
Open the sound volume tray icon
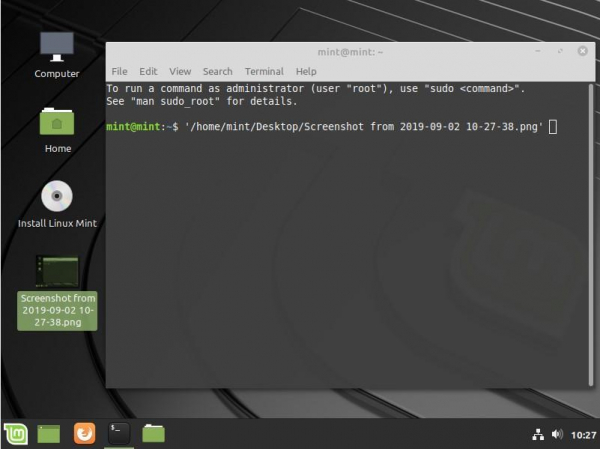(x=557, y=434)
